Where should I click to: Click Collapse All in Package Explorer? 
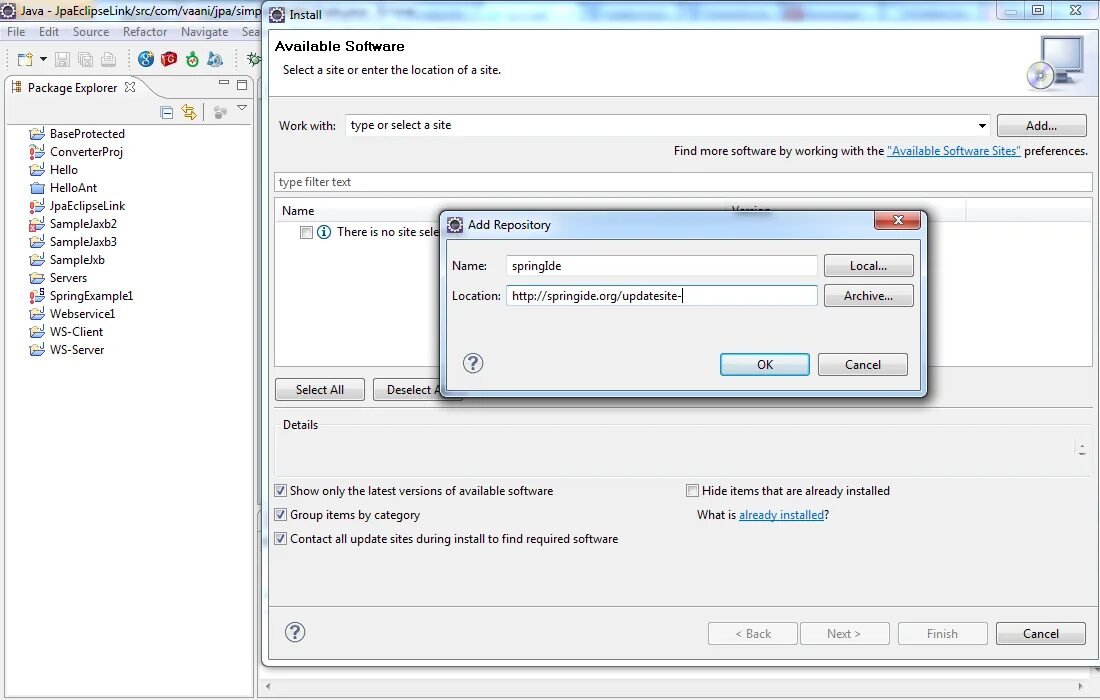(x=167, y=112)
